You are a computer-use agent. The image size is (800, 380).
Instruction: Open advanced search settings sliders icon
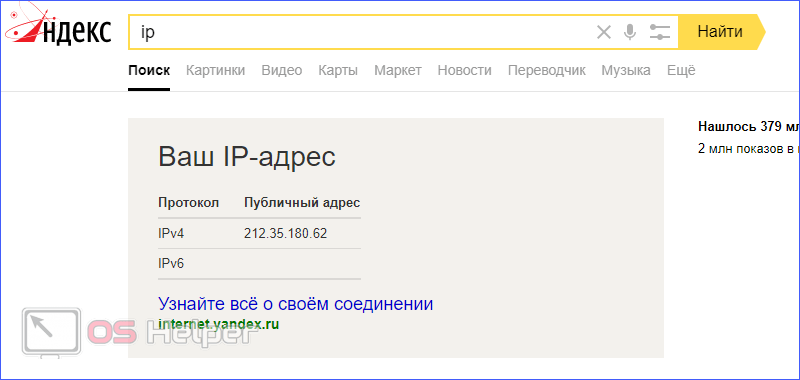659,33
